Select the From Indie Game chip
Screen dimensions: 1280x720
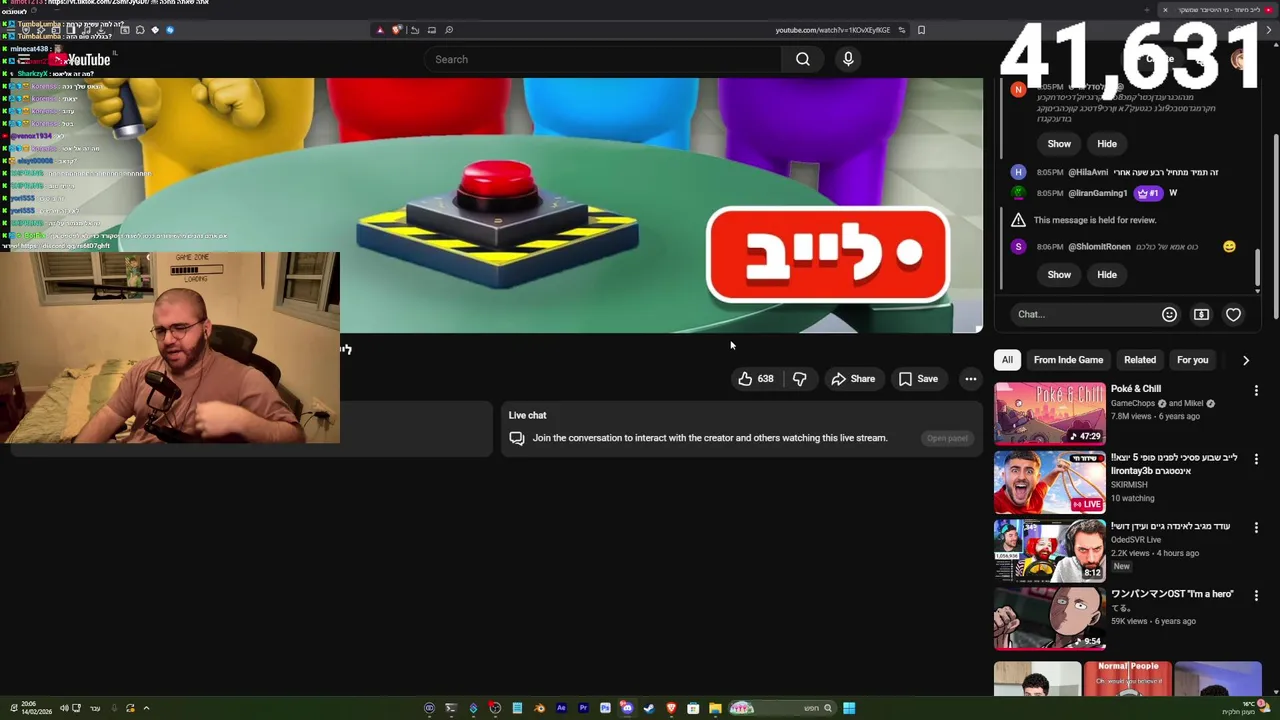(1068, 360)
